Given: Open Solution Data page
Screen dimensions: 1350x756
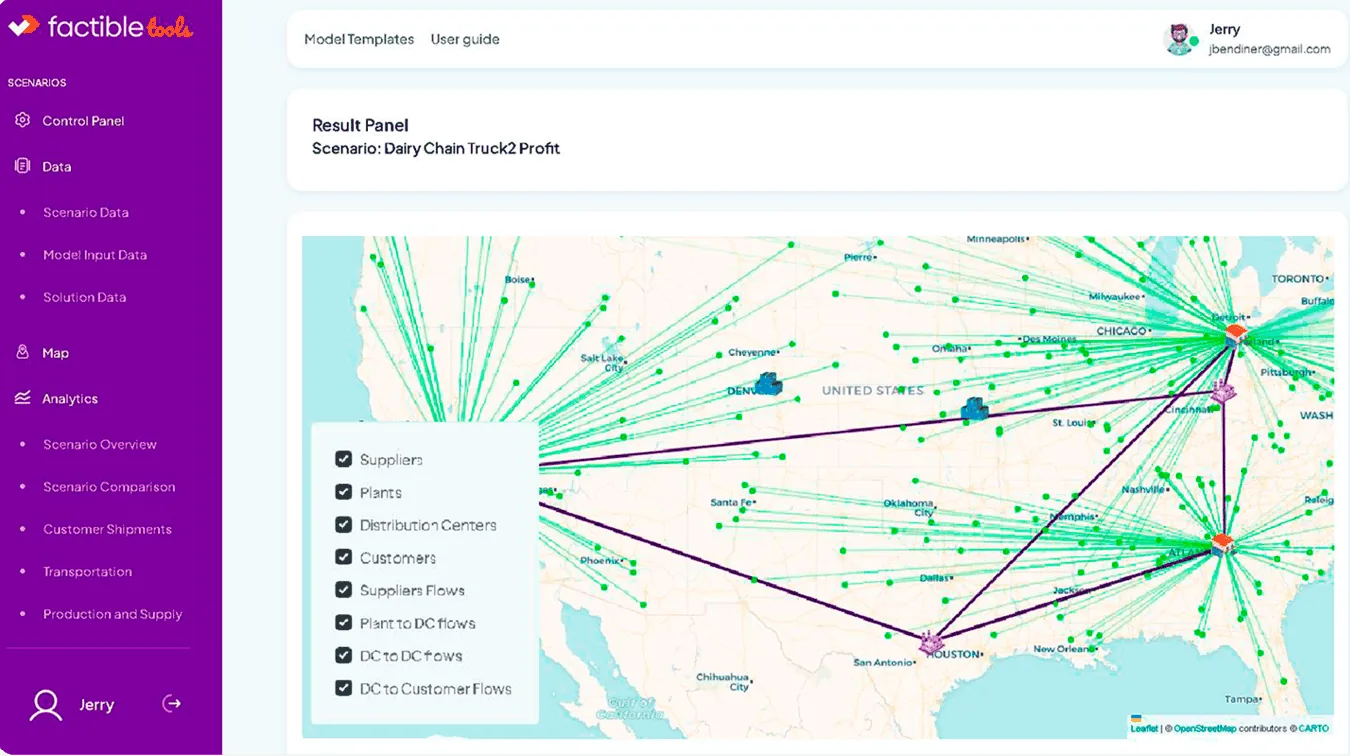Looking at the screenshot, I should tap(85, 297).
